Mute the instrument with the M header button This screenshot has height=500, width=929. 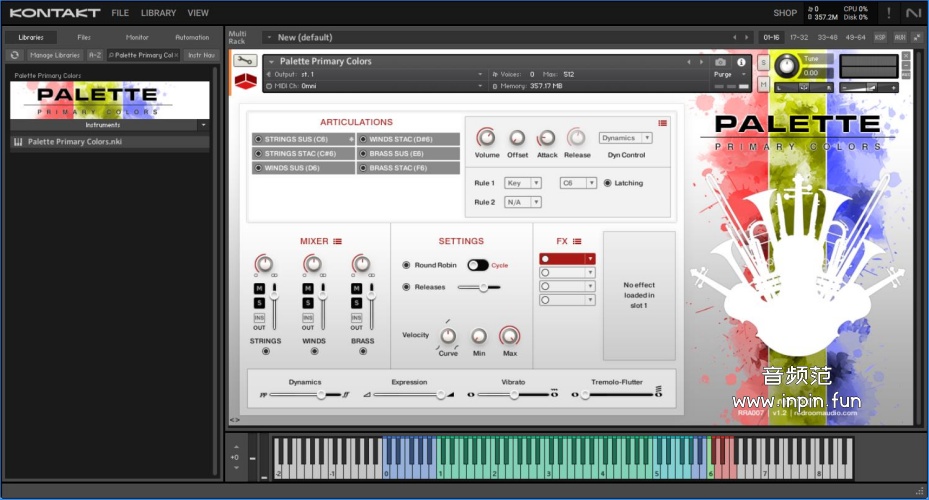pos(763,85)
